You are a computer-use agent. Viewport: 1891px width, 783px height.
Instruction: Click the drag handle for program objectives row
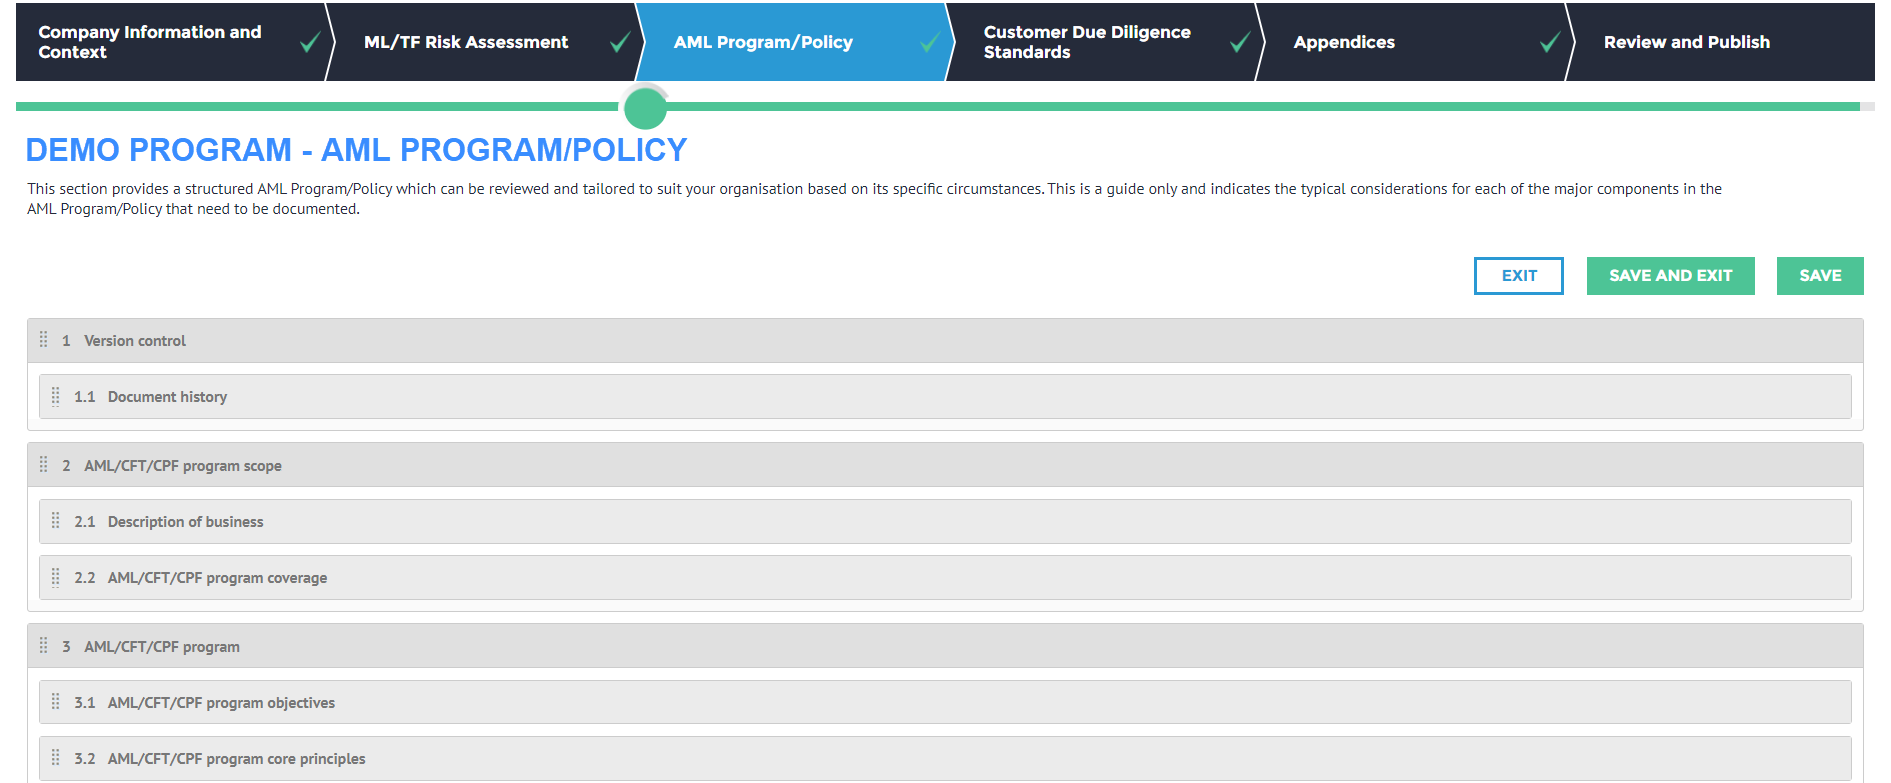[55, 702]
